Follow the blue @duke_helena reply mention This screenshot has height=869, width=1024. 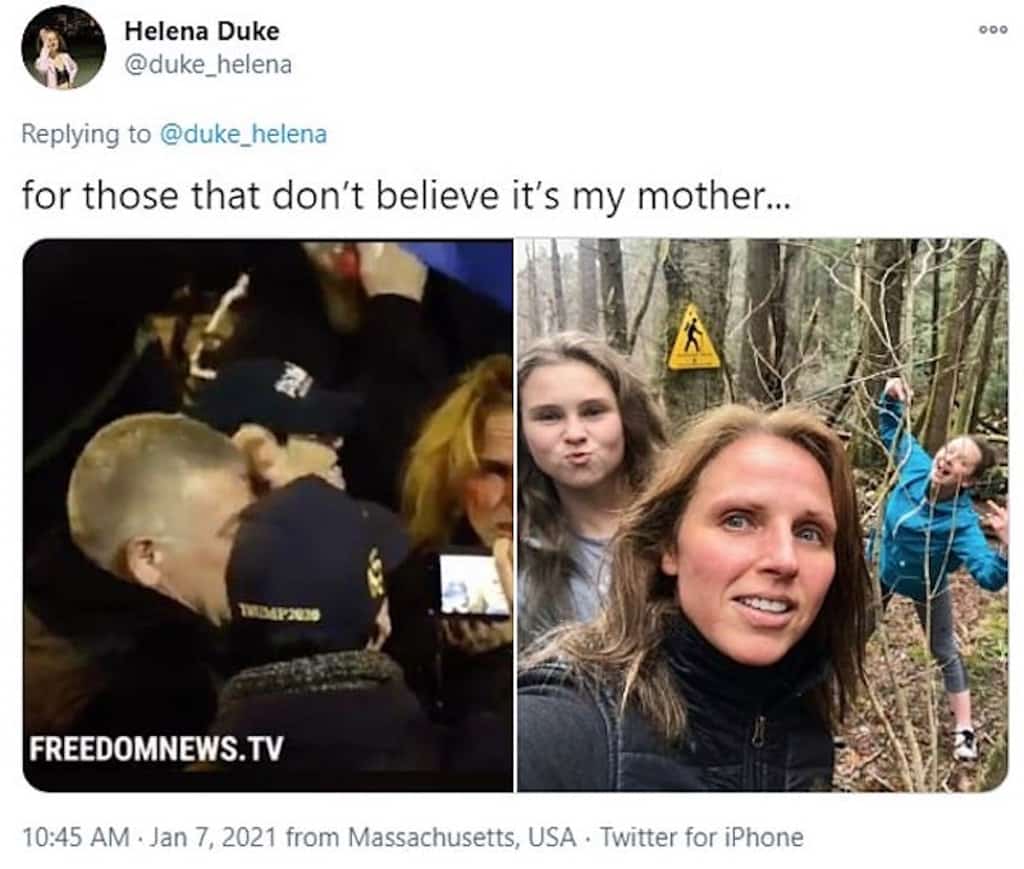(x=243, y=134)
